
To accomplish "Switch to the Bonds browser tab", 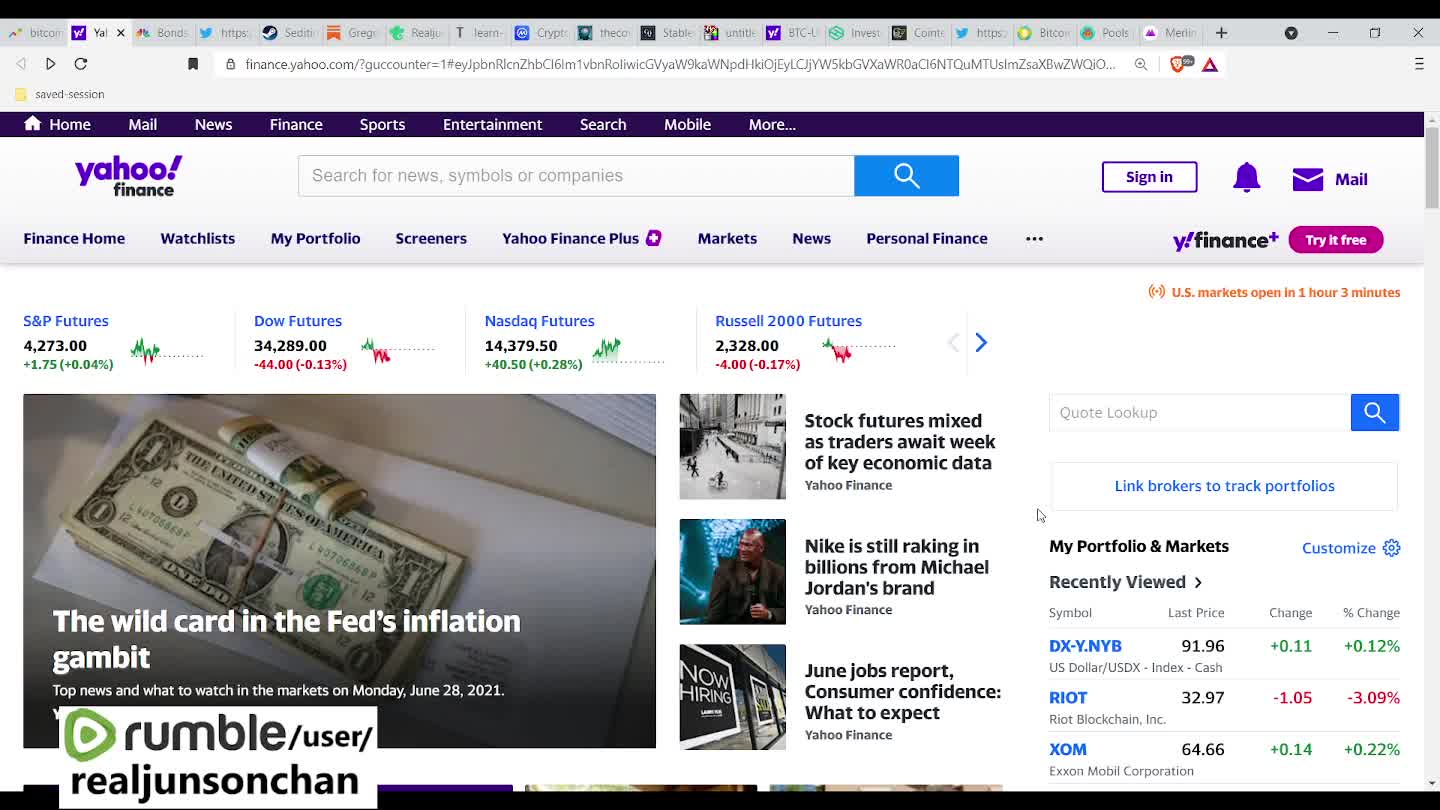I will click(x=162, y=33).
